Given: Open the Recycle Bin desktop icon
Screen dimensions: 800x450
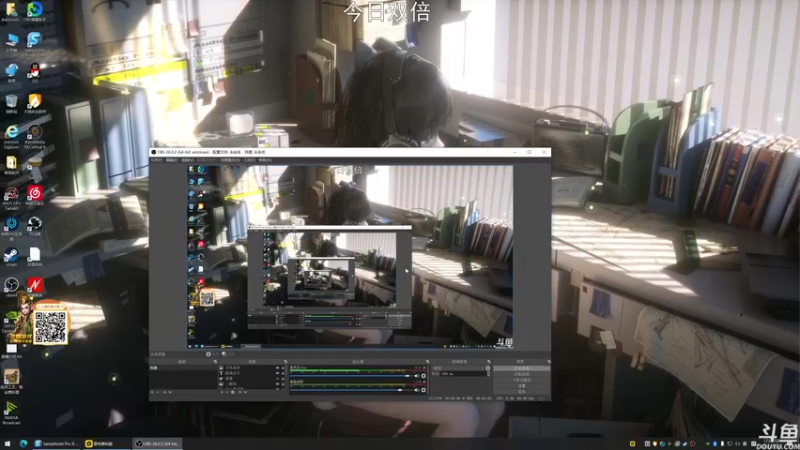Looking at the screenshot, I should click(x=11, y=102).
